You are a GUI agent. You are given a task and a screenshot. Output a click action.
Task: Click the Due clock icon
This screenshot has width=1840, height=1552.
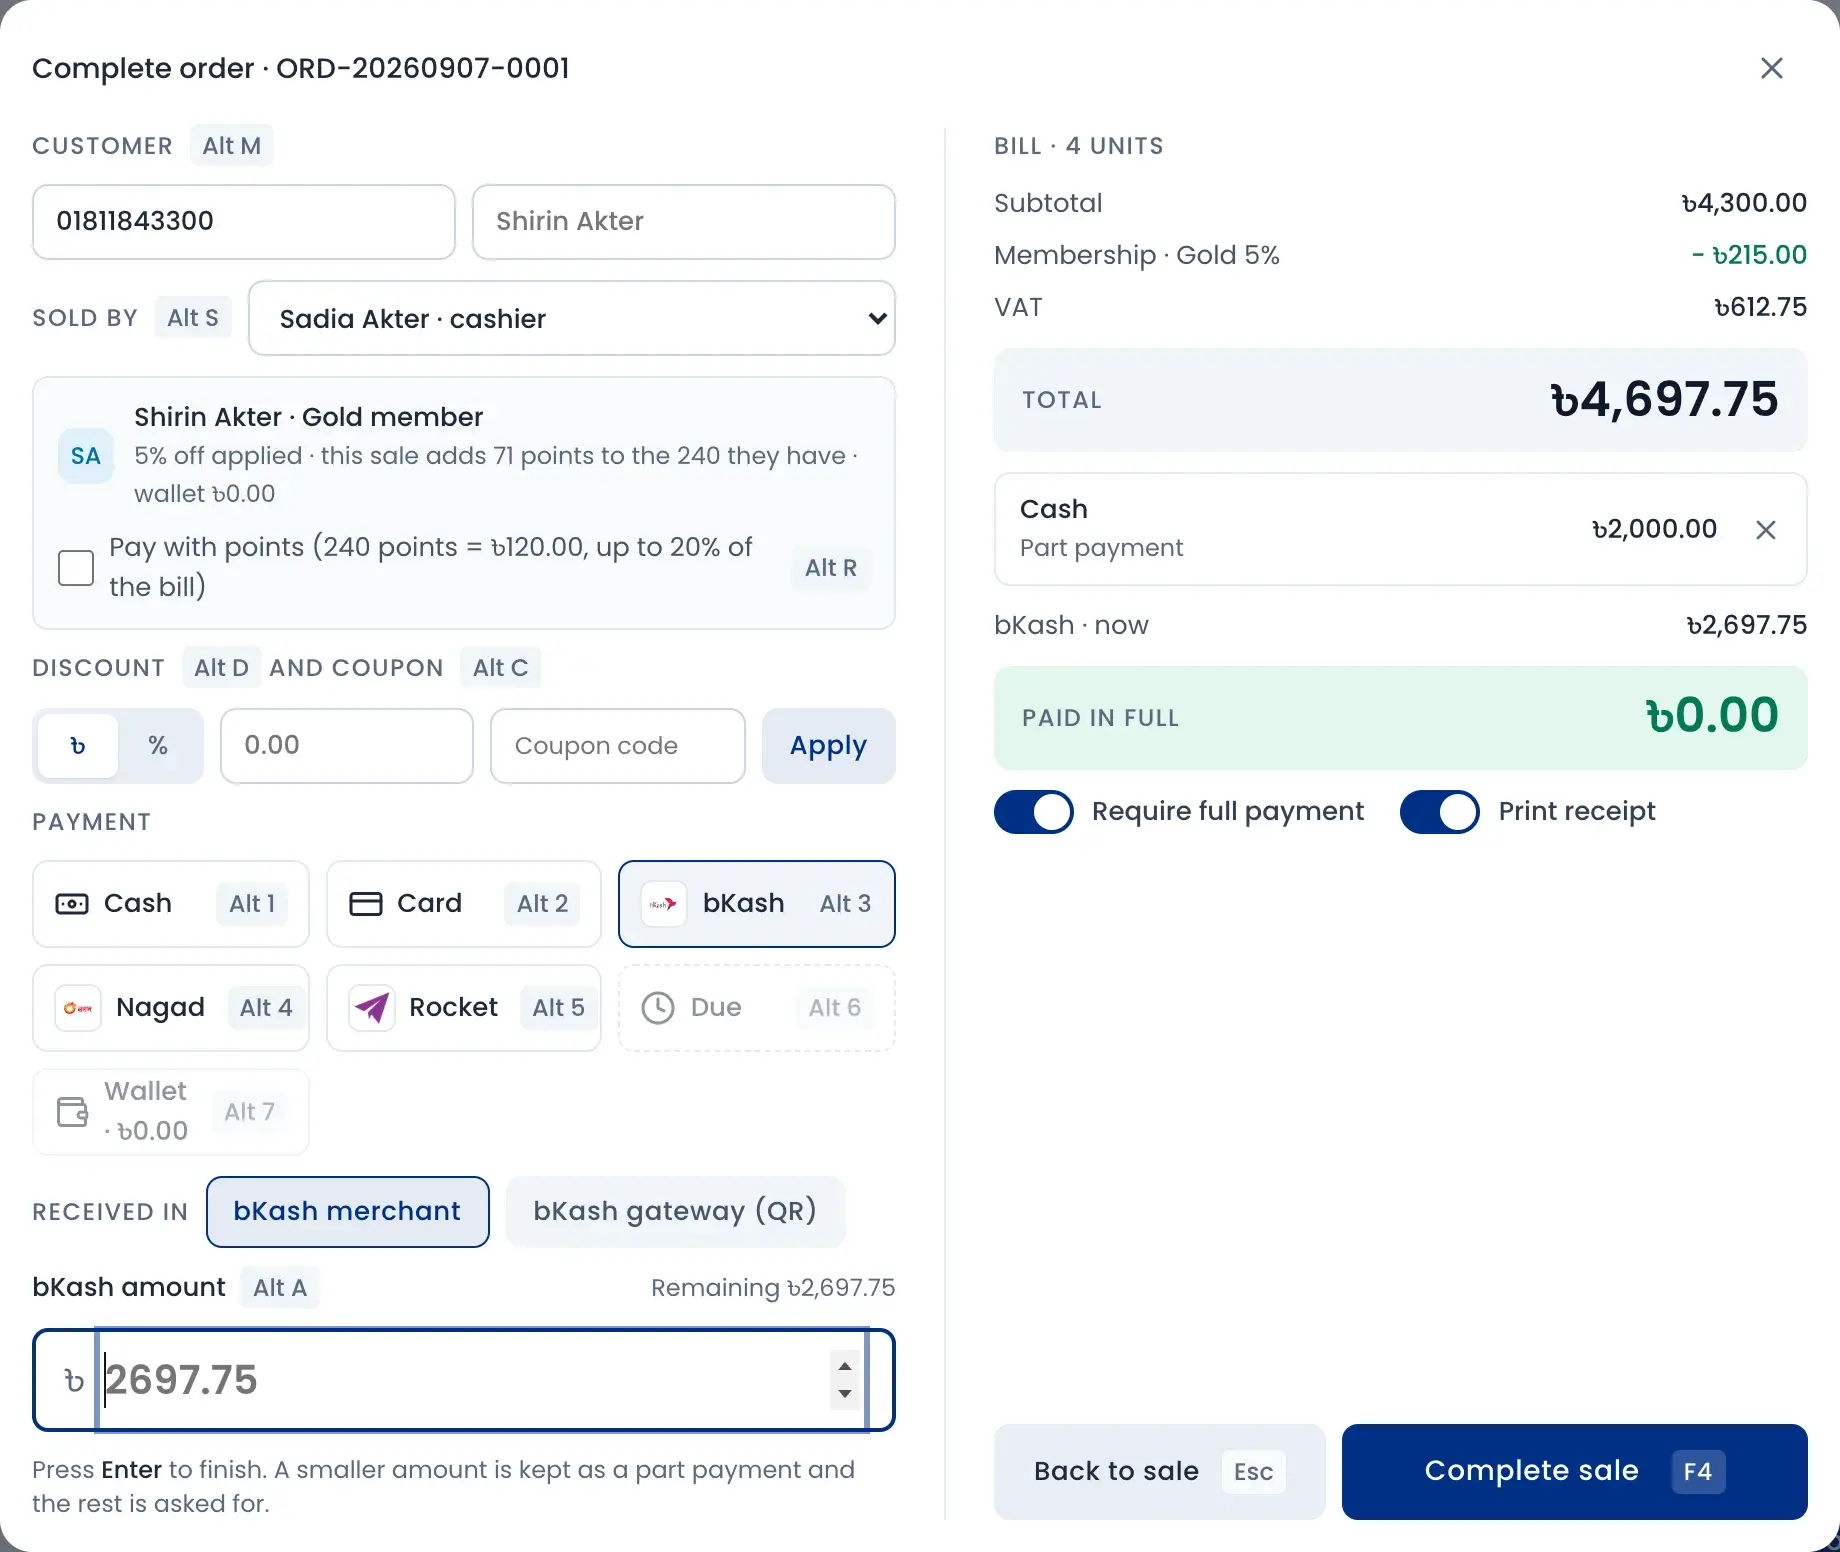click(x=658, y=1008)
